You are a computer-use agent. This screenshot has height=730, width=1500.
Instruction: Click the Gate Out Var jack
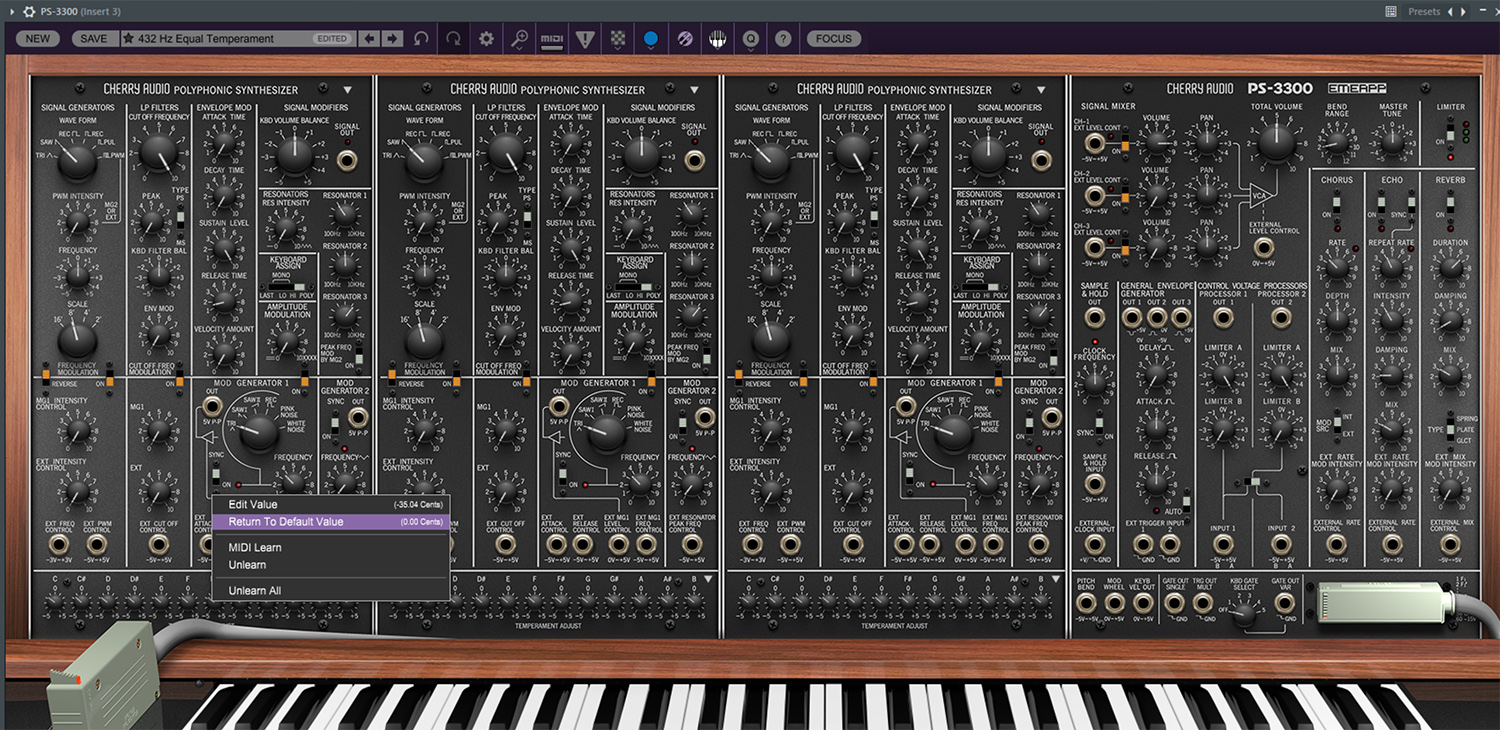click(x=1286, y=605)
